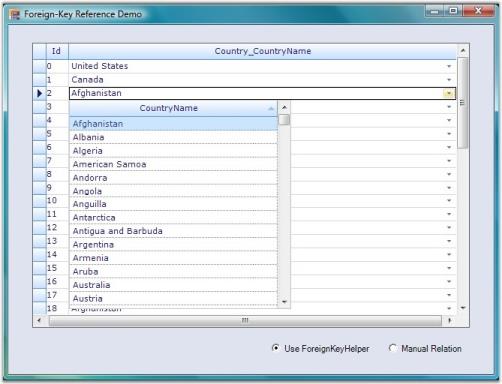The height and width of the screenshot is (384, 502).
Task: Sort by the CountryName popup column header
Action: click(x=173, y=108)
